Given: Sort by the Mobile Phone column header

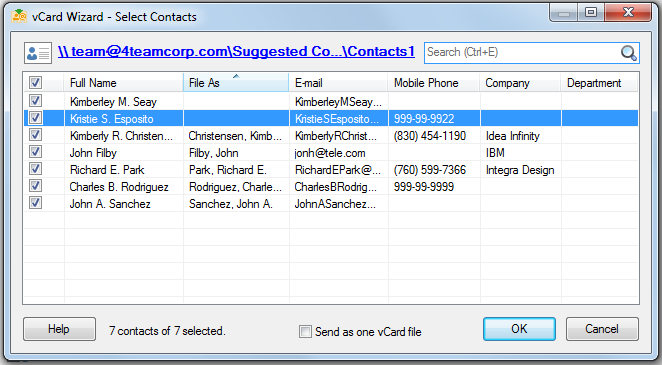Looking at the screenshot, I should click(x=434, y=83).
